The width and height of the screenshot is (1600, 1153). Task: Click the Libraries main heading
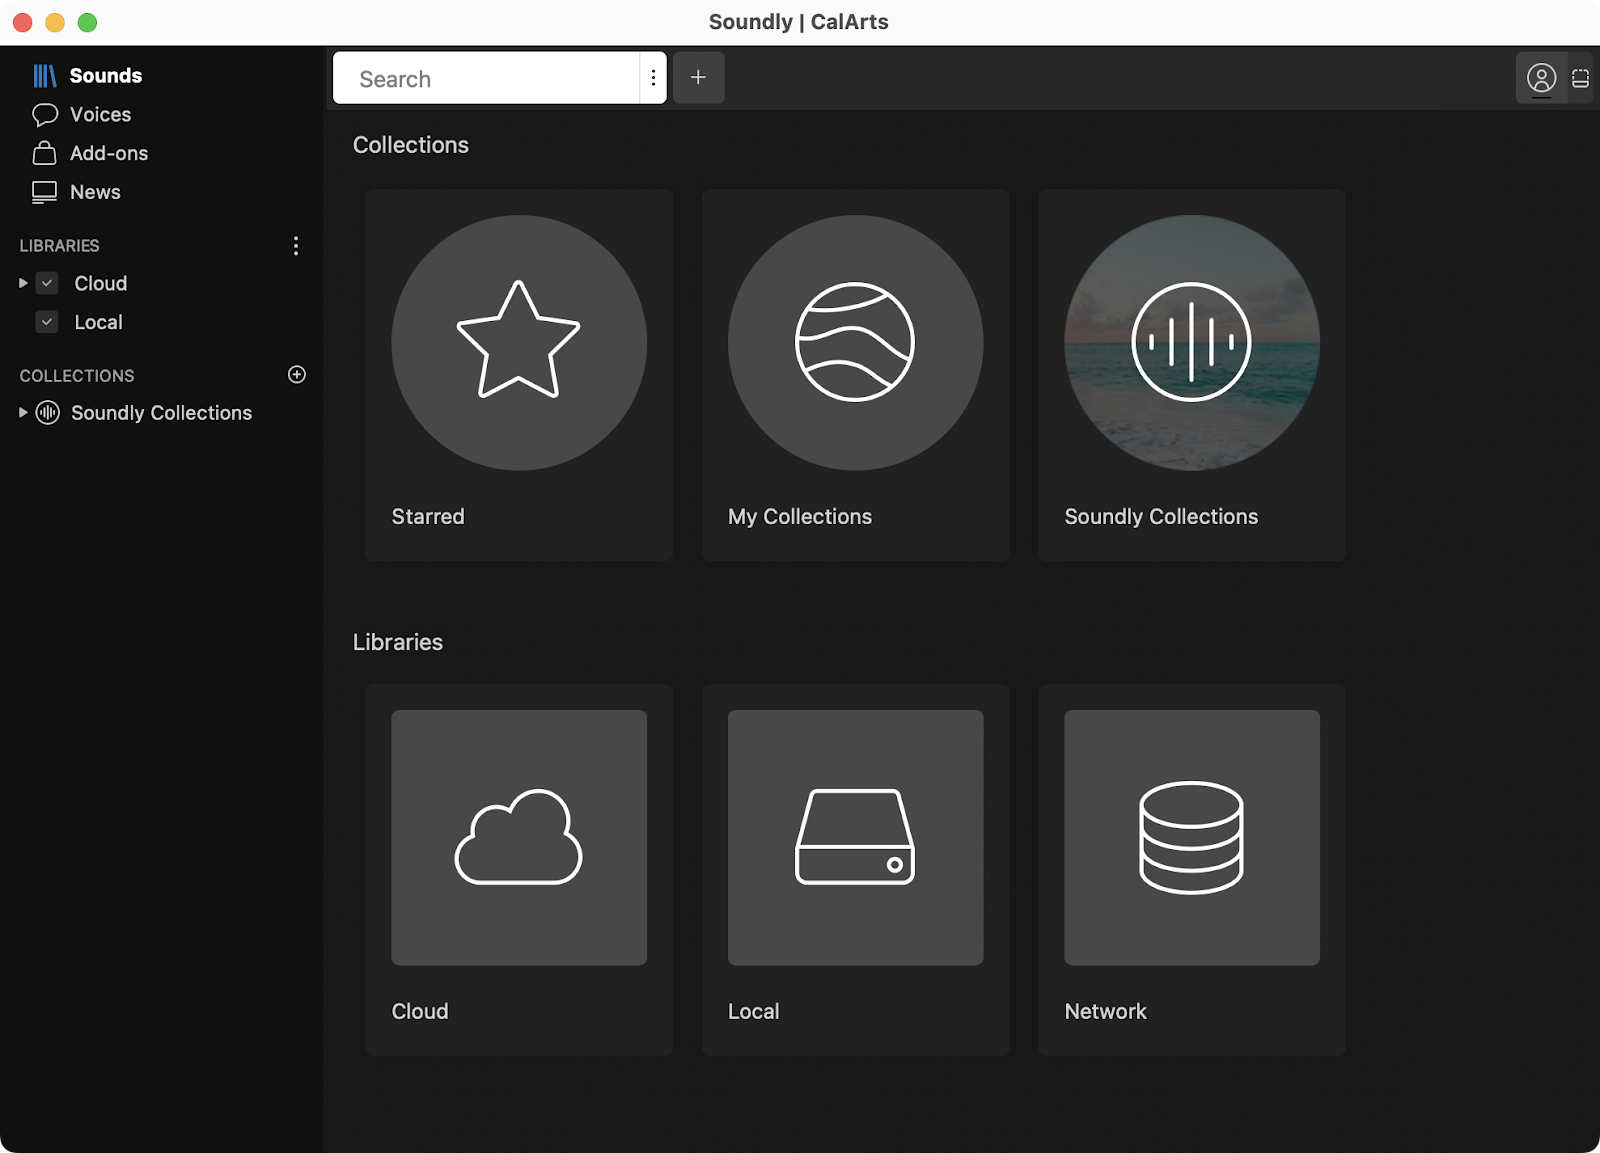(398, 642)
